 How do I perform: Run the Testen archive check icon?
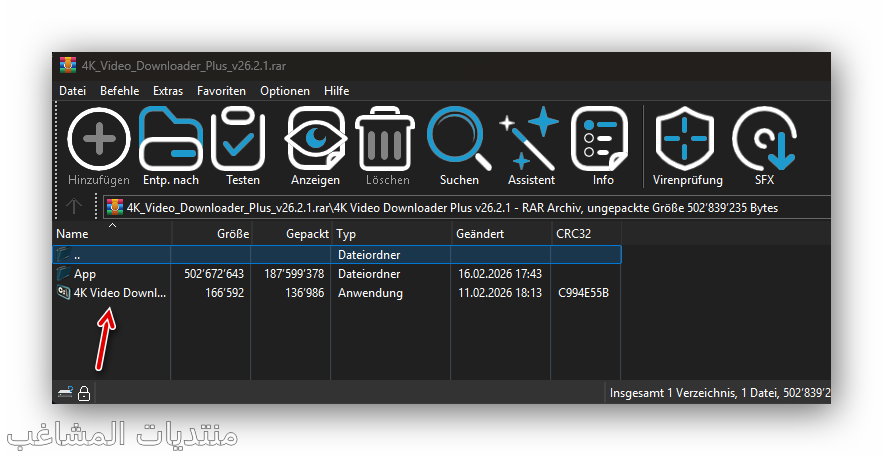click(x=238, y=138)
